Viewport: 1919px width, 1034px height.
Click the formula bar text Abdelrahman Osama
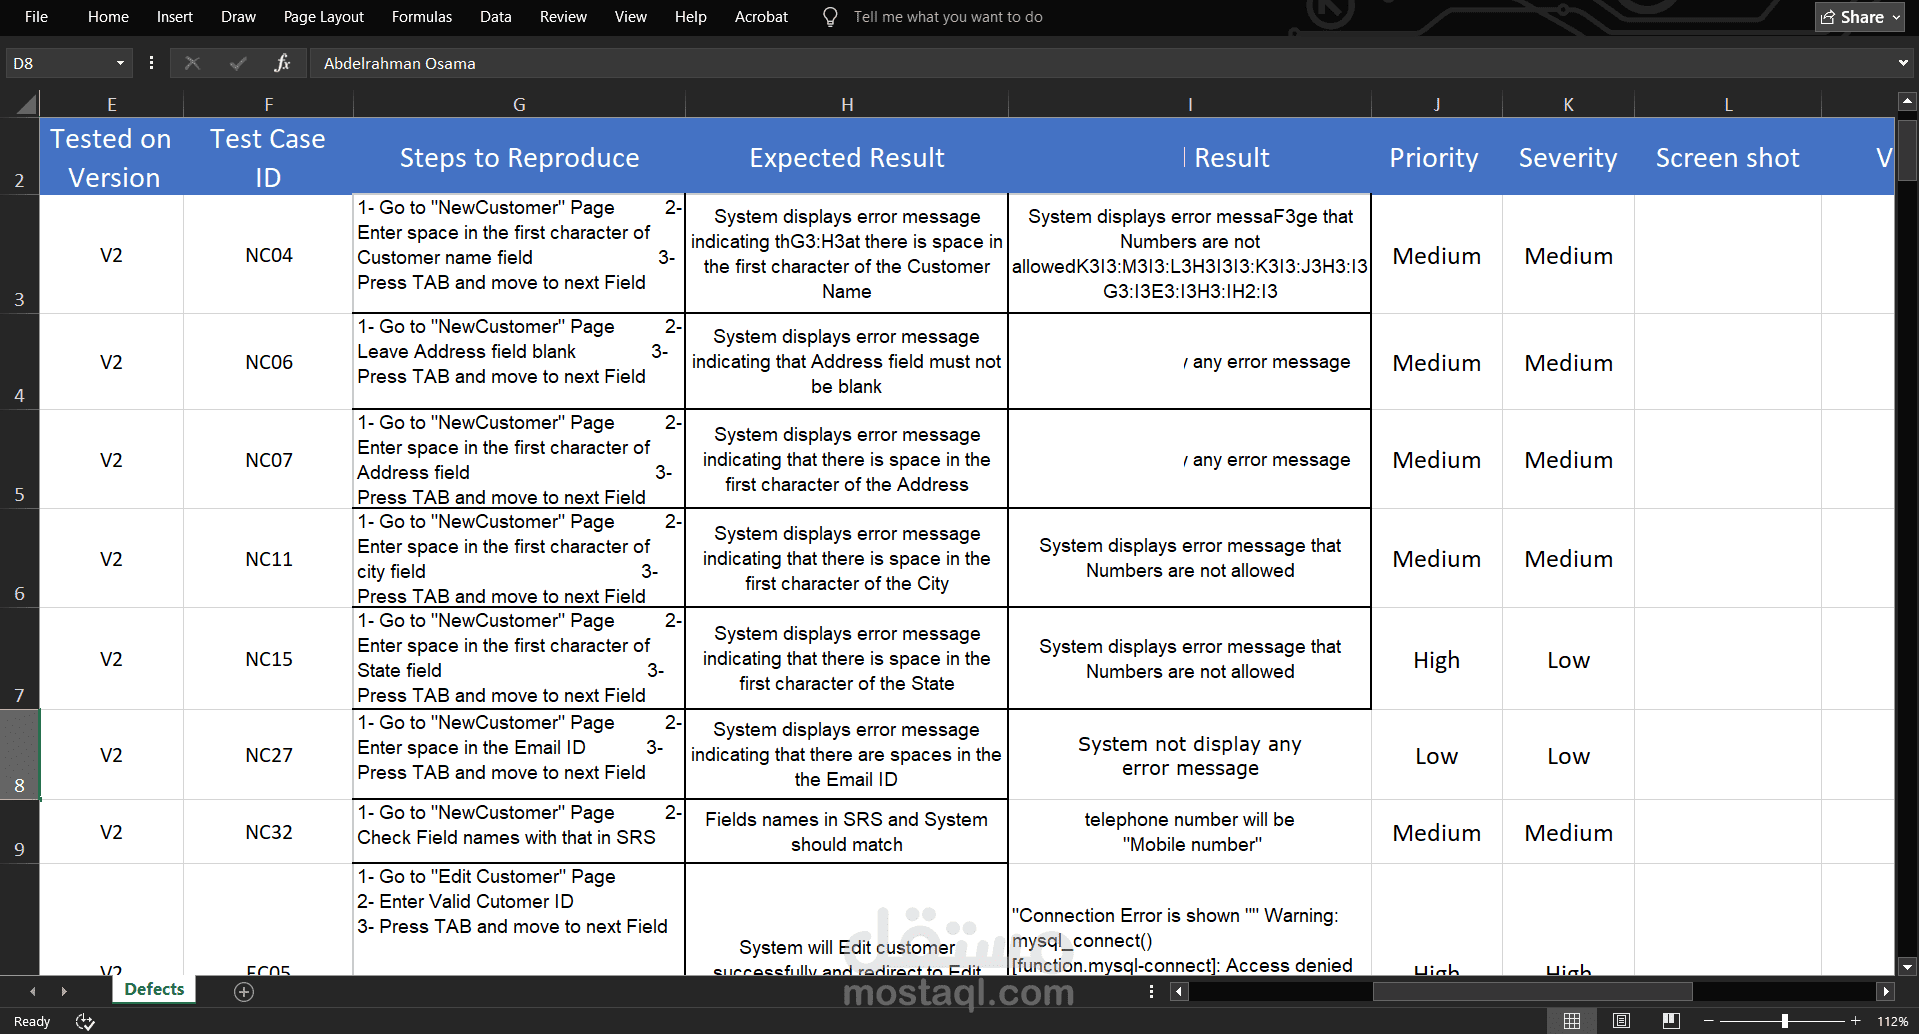tap(399, 63)
